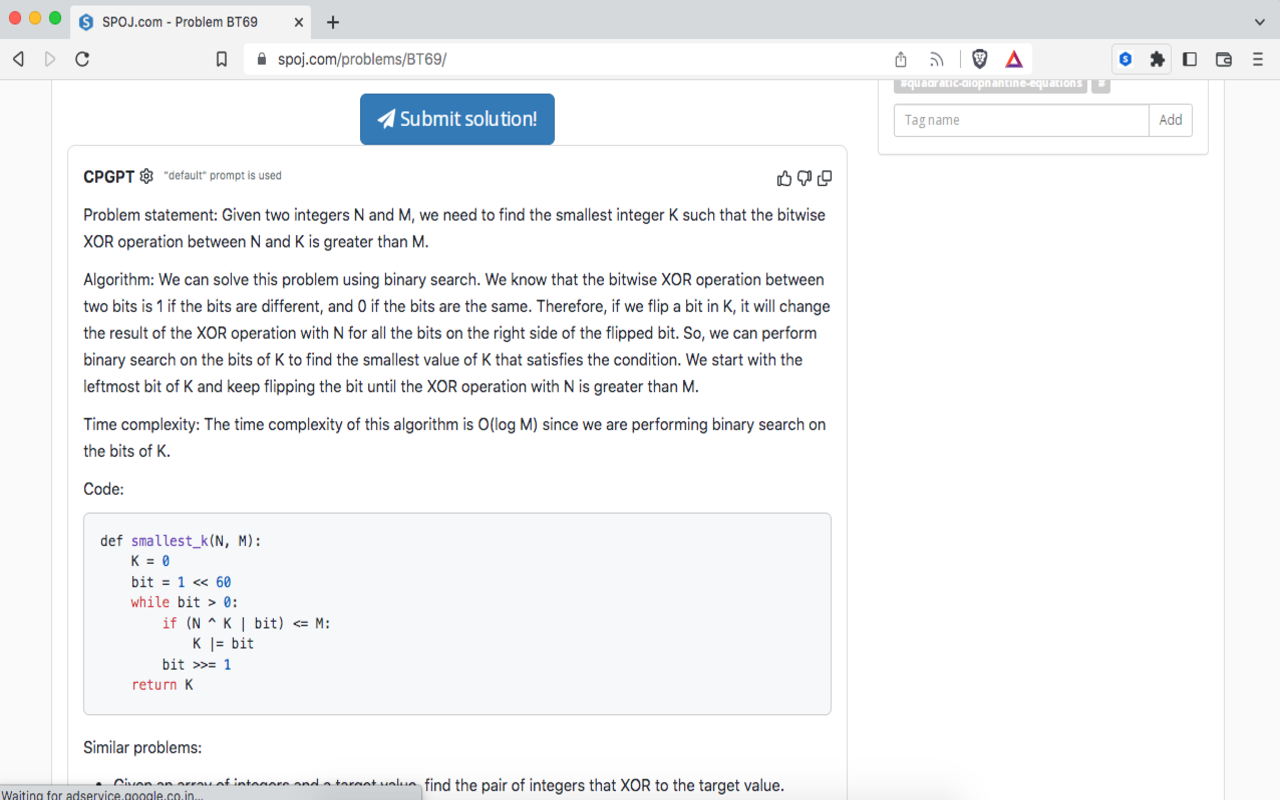The image size is (1280, 800).
Task: Give the CPGPT answer a thumbs up
Action: [784, 177]
